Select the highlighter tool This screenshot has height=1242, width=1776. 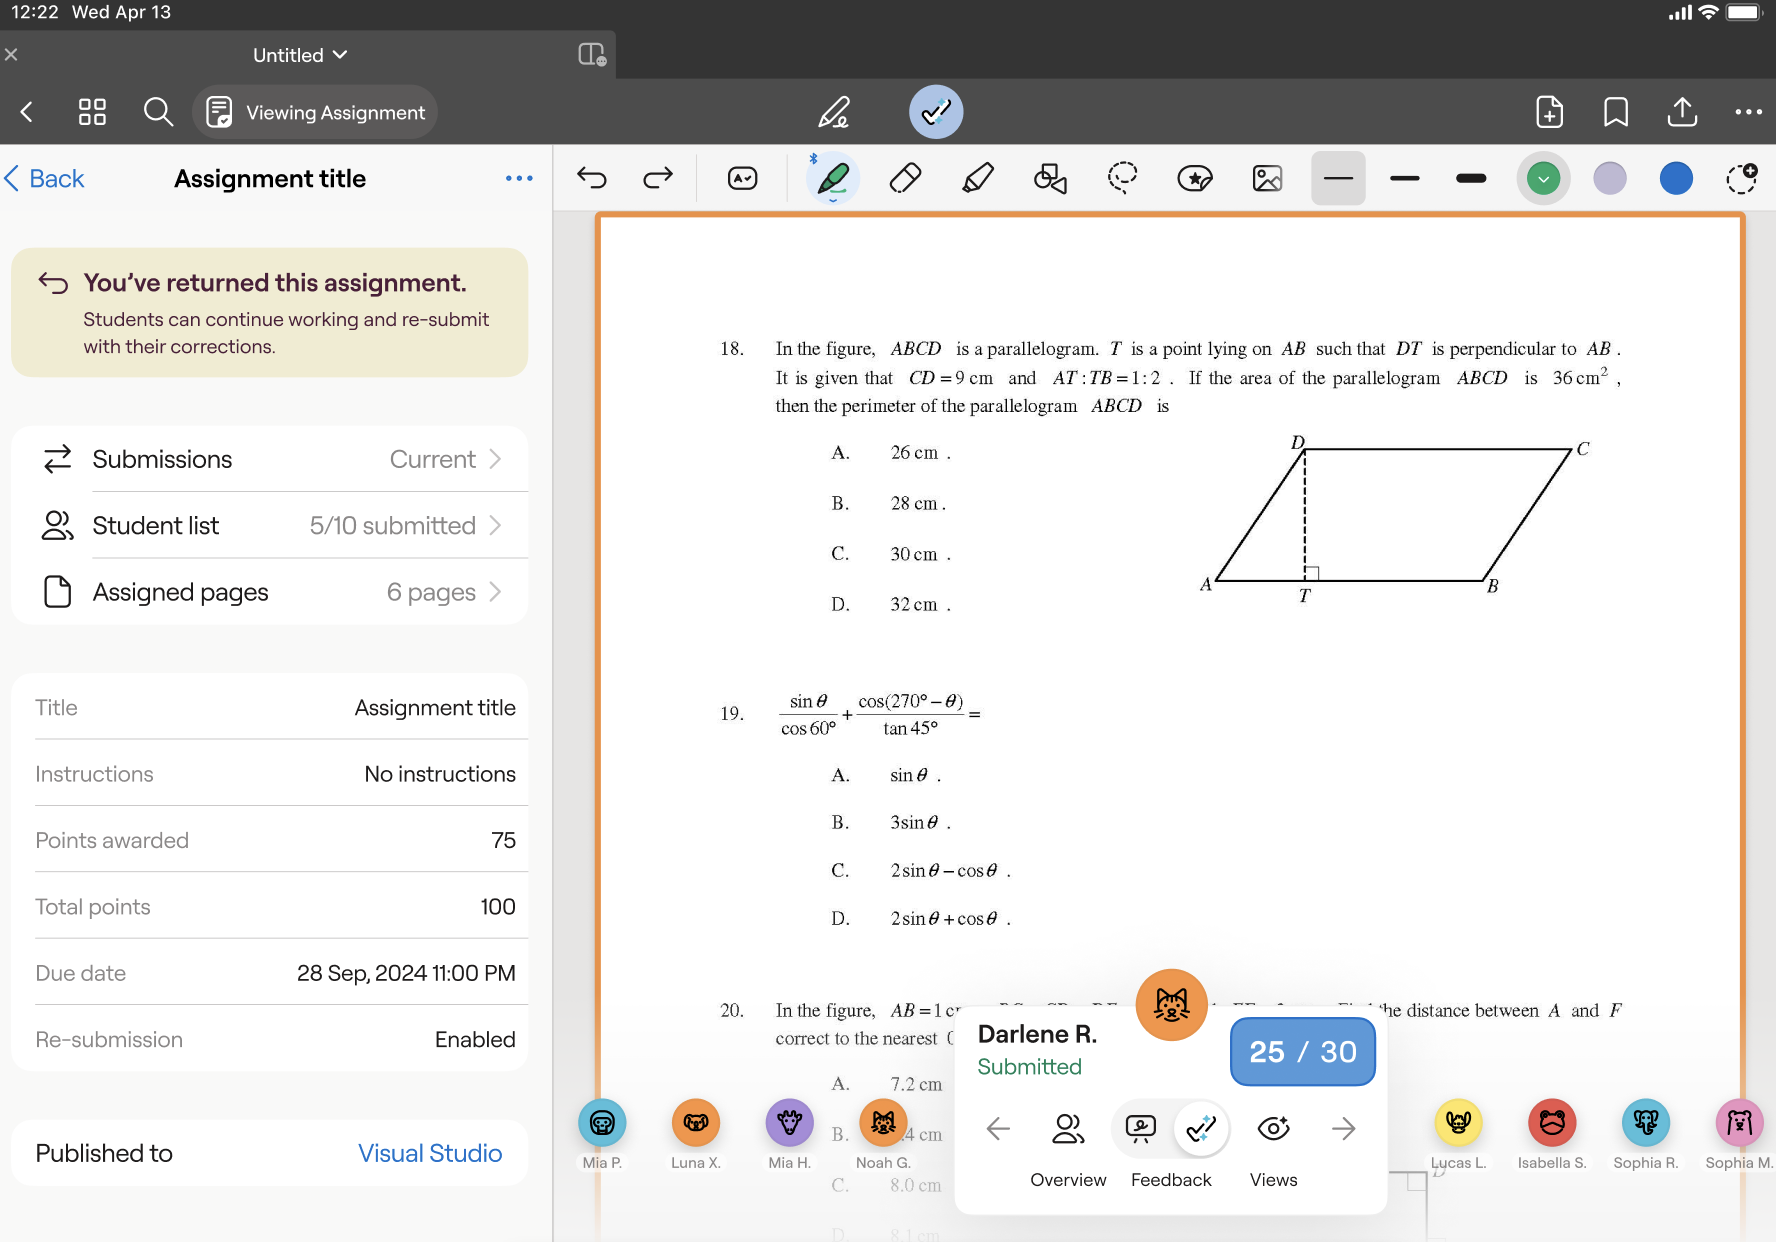point(977,179)
